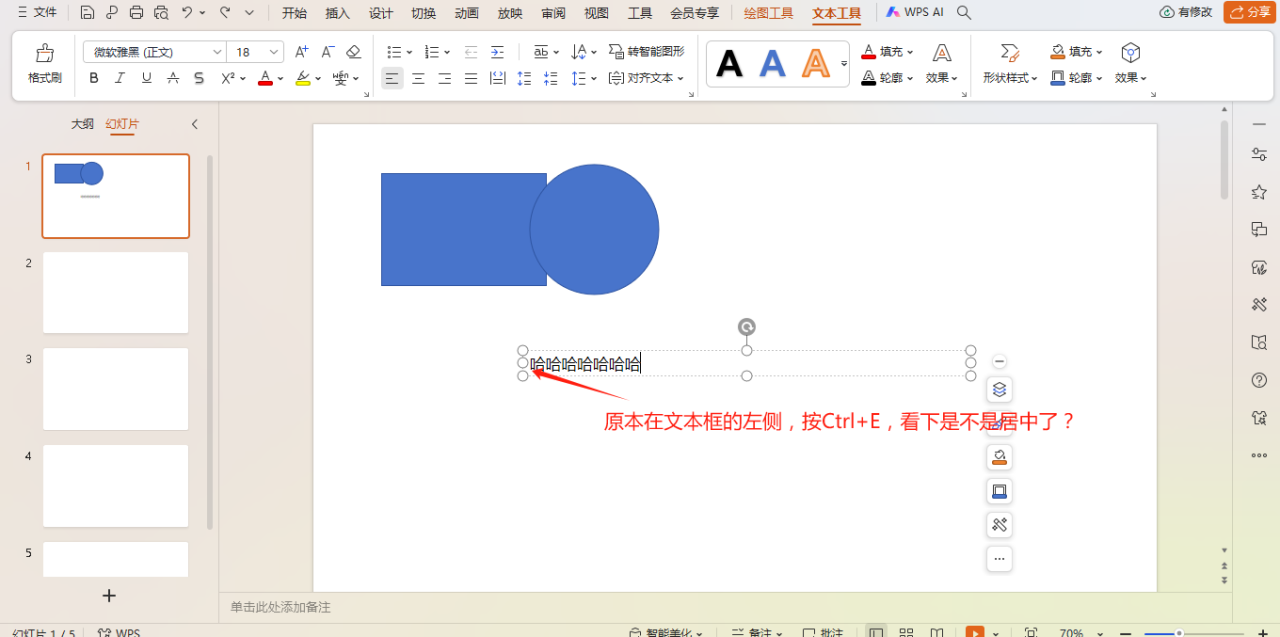This screenshot has width=1280, height=637.
Task: Click the magic wand icon beside the slide
Action: tap(998, 524)
